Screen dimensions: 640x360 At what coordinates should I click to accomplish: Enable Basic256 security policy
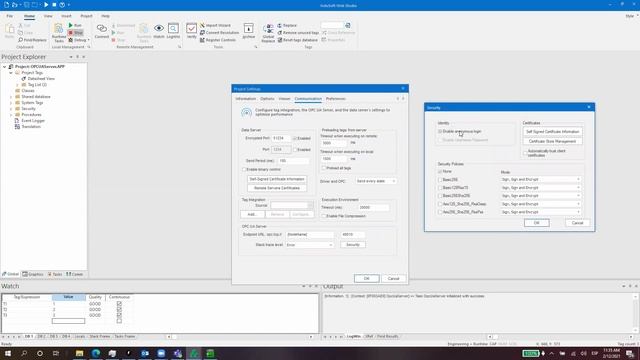click(440, 180)
